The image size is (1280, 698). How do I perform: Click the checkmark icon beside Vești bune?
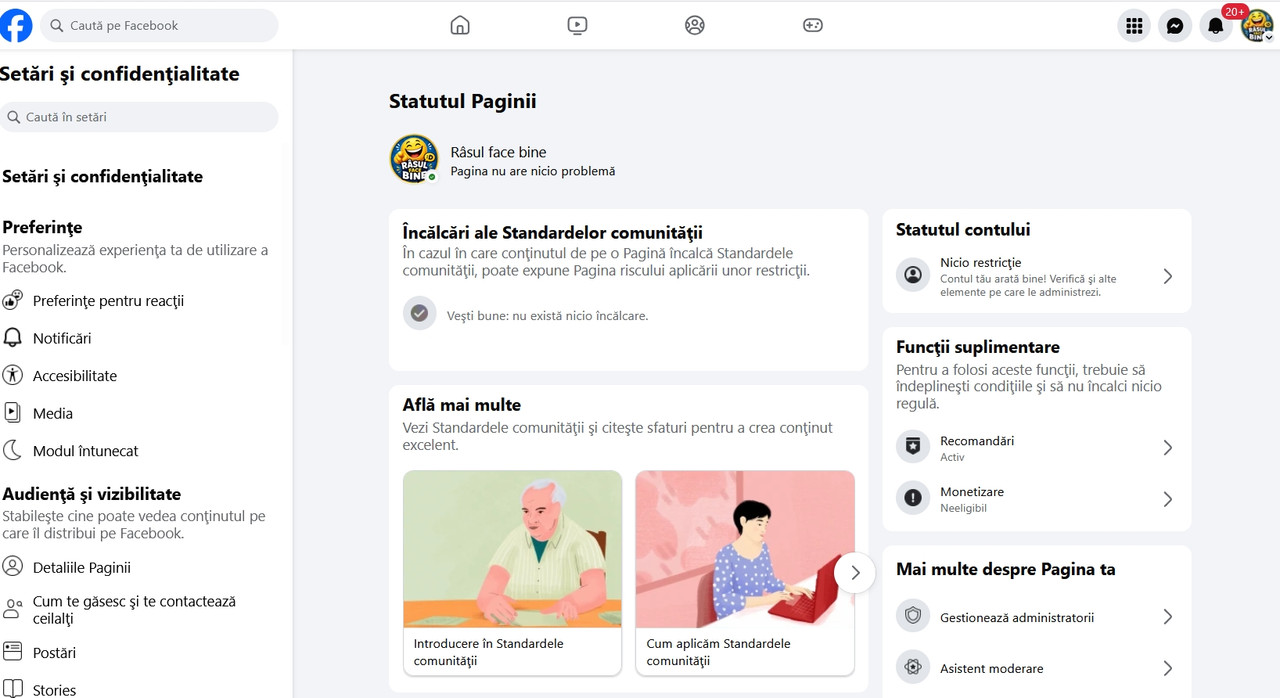(420, 314)
